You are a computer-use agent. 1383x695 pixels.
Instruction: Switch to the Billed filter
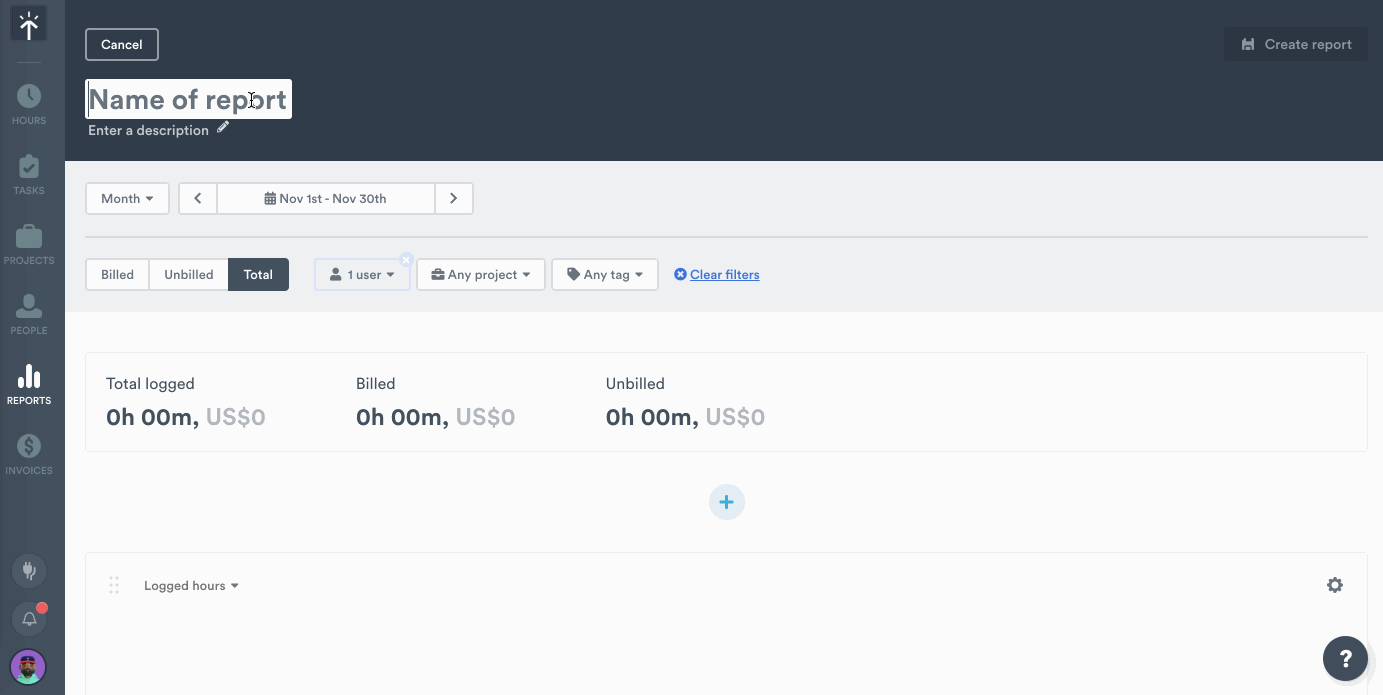click(x=117, y=274)
